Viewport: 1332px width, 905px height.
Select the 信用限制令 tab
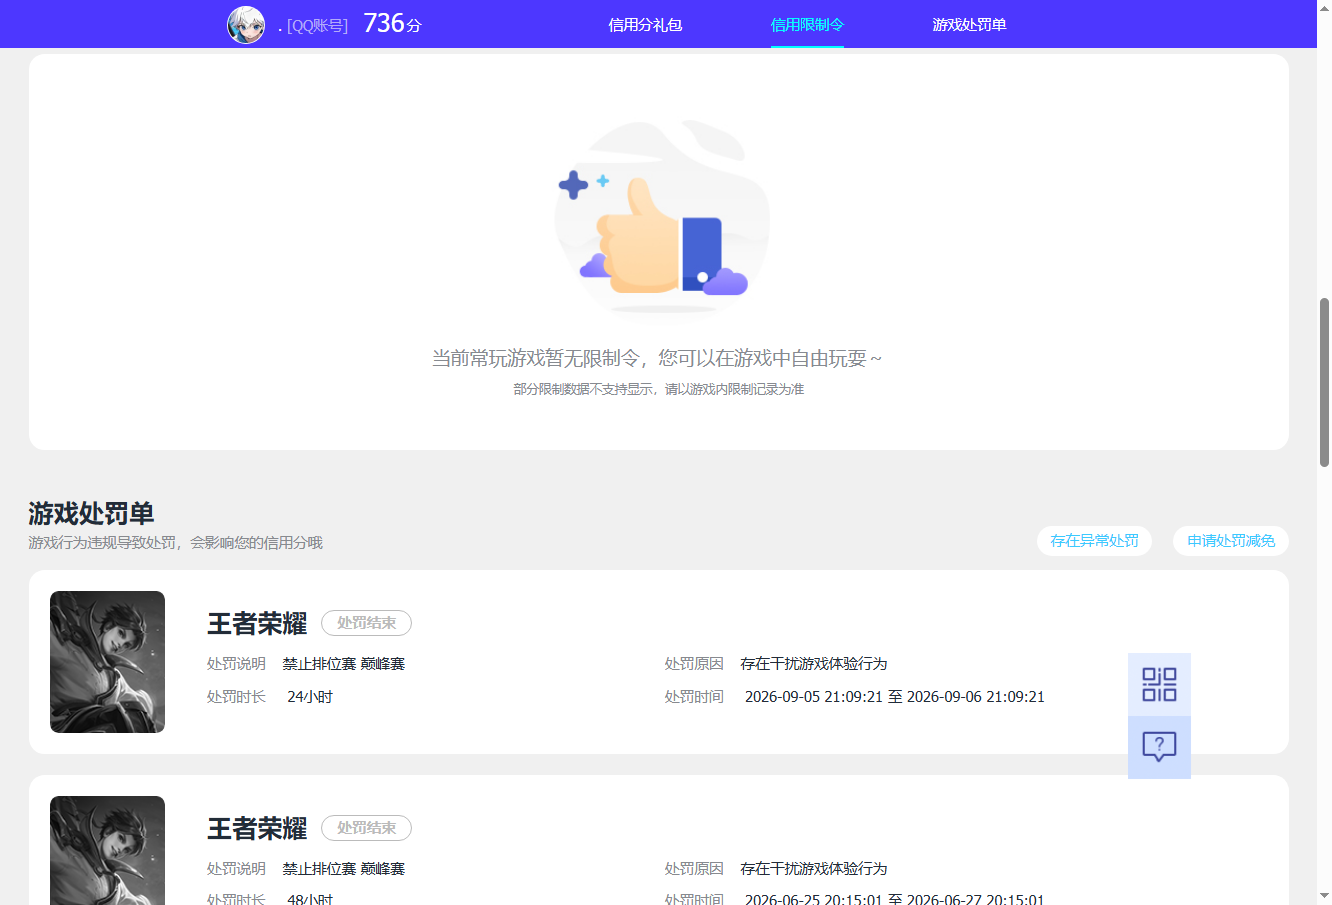coord(807,24)
